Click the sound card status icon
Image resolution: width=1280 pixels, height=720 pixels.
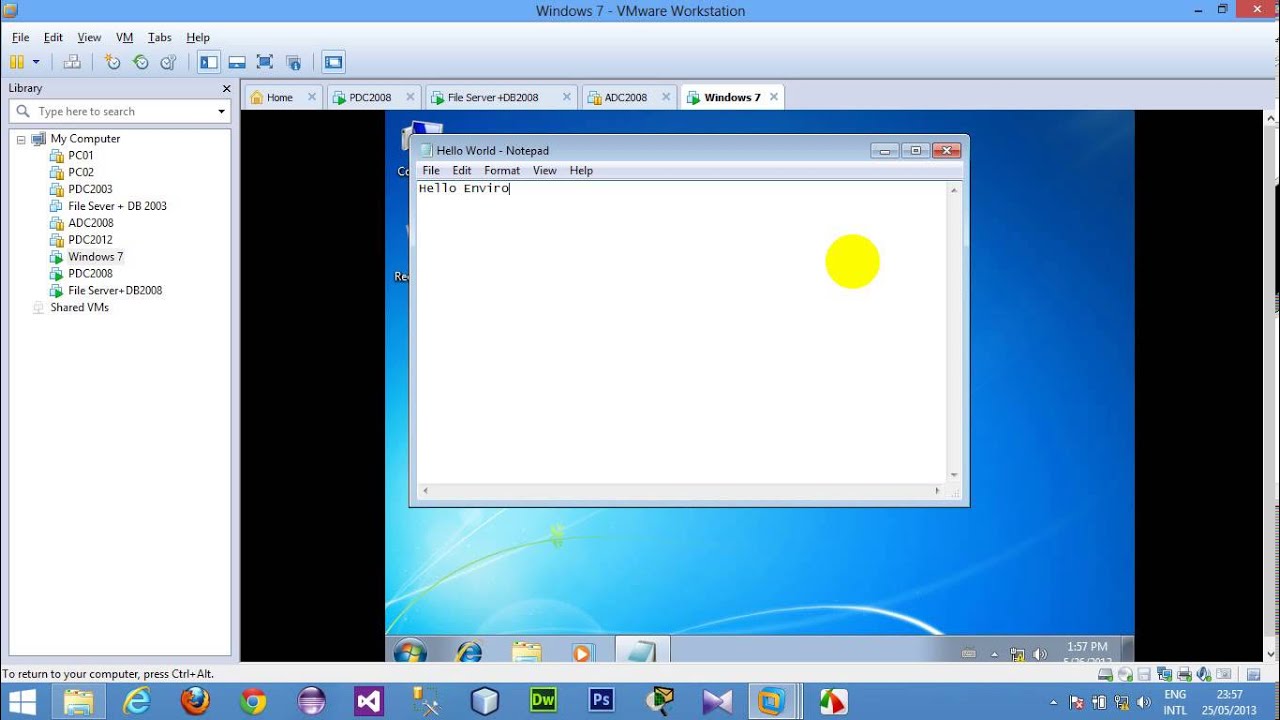pos(1204,674)
